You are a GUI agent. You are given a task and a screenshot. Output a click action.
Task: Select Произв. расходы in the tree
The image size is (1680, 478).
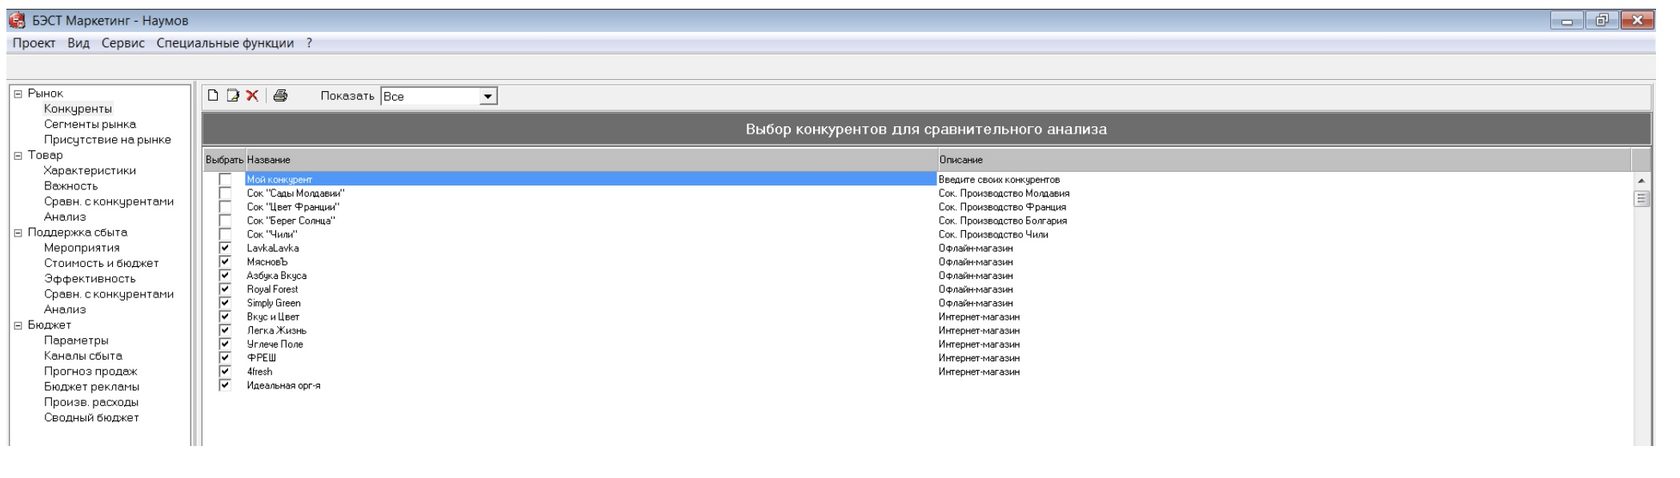(x=91, y=403)
